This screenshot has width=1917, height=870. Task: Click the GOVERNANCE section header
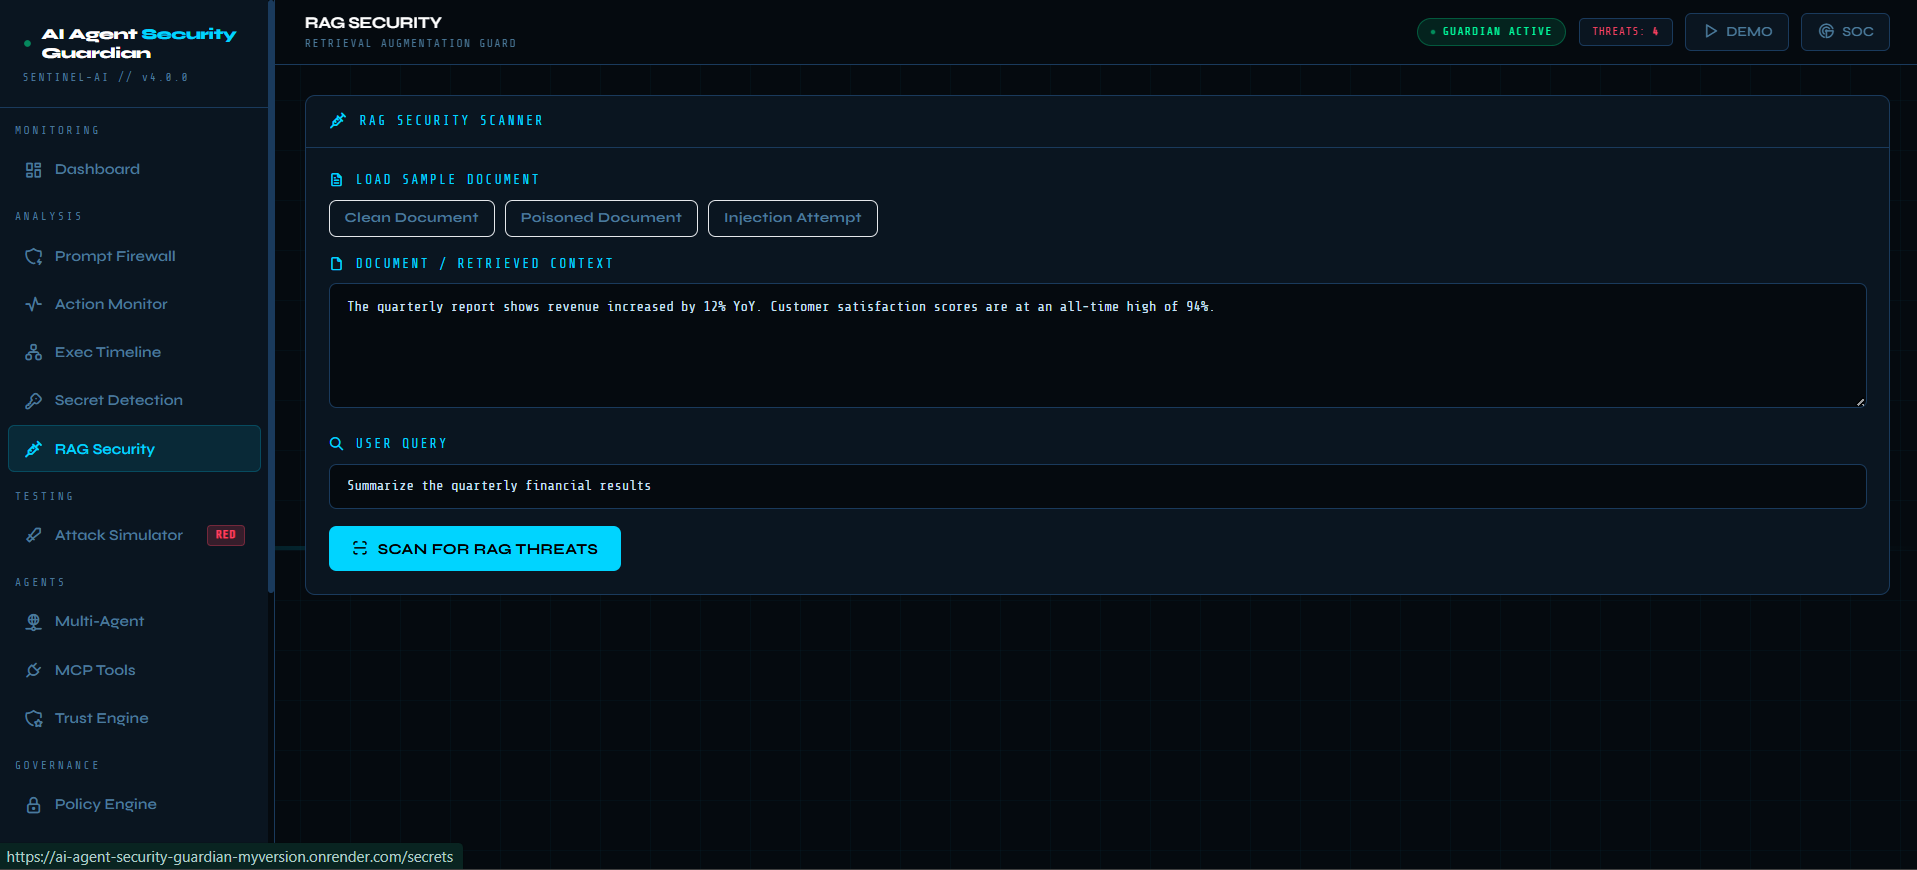(x=57, y=765)
